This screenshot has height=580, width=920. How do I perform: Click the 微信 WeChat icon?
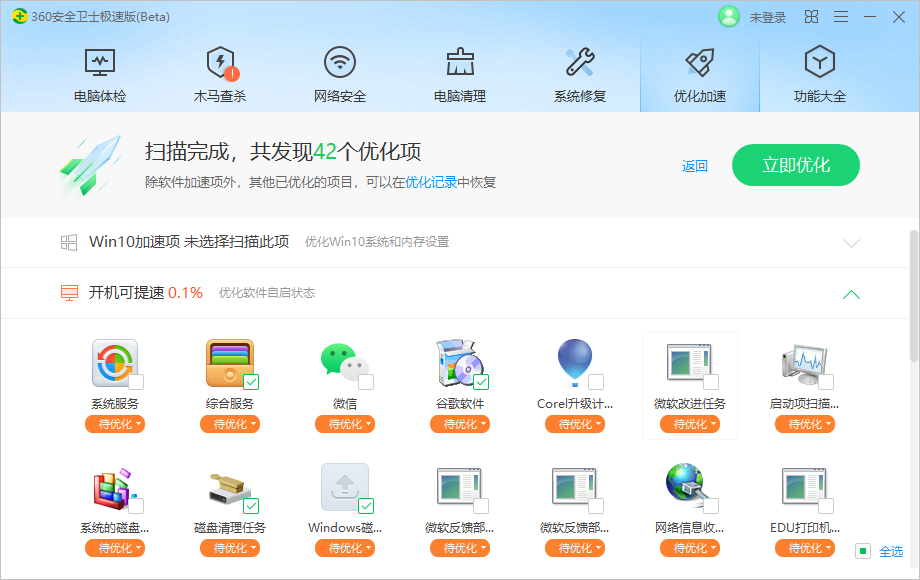344,363
